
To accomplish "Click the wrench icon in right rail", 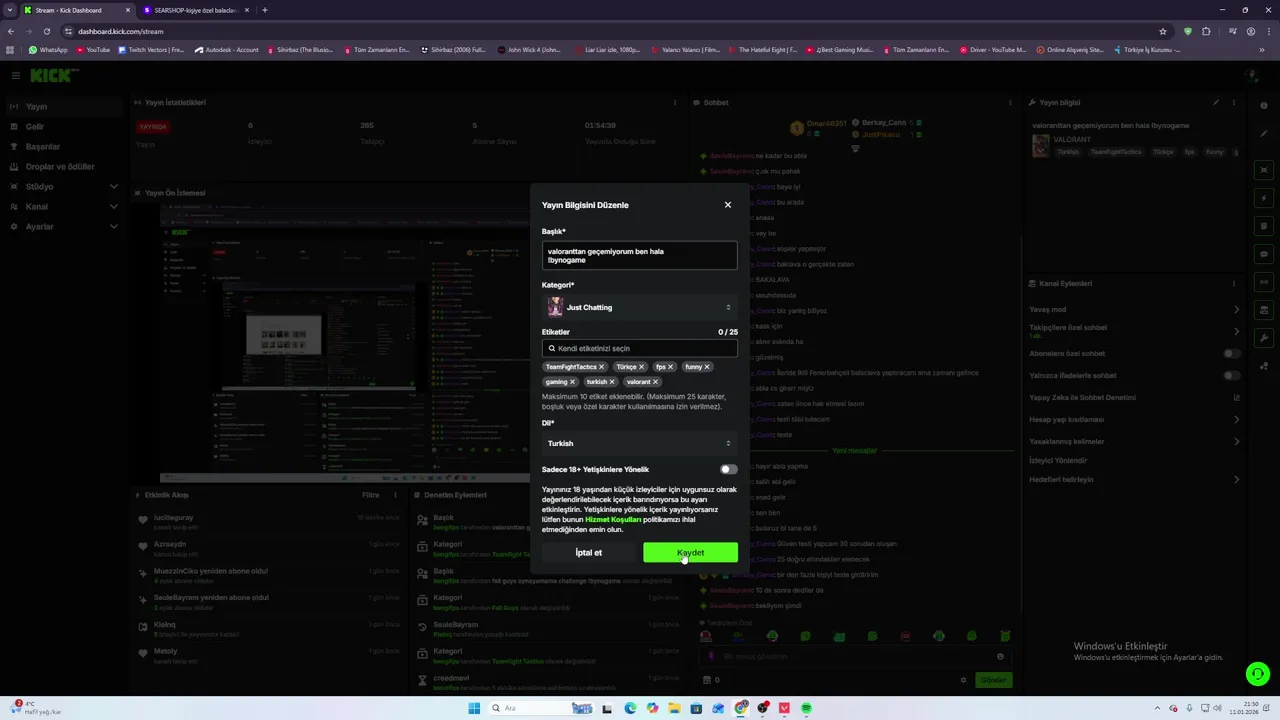I will point(1264,338).
